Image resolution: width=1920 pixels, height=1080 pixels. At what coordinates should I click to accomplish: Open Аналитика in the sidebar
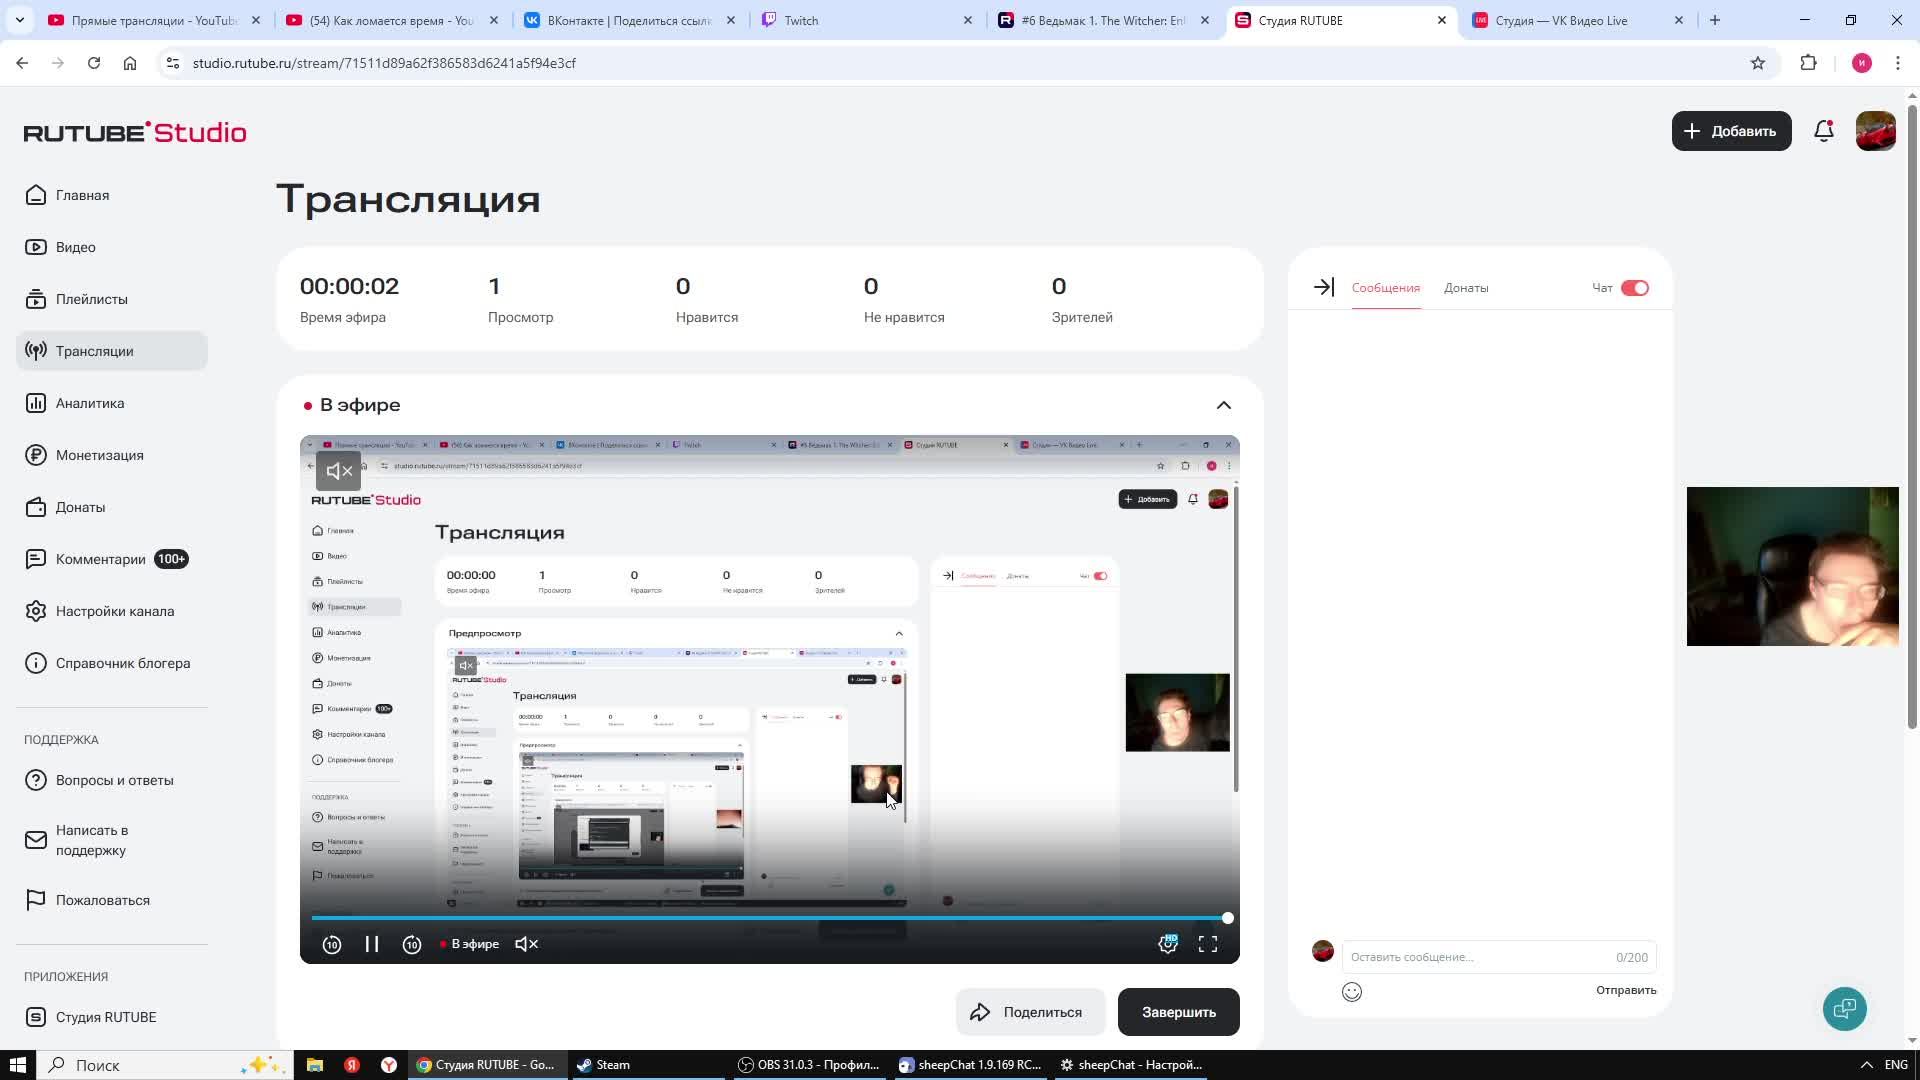90,403
